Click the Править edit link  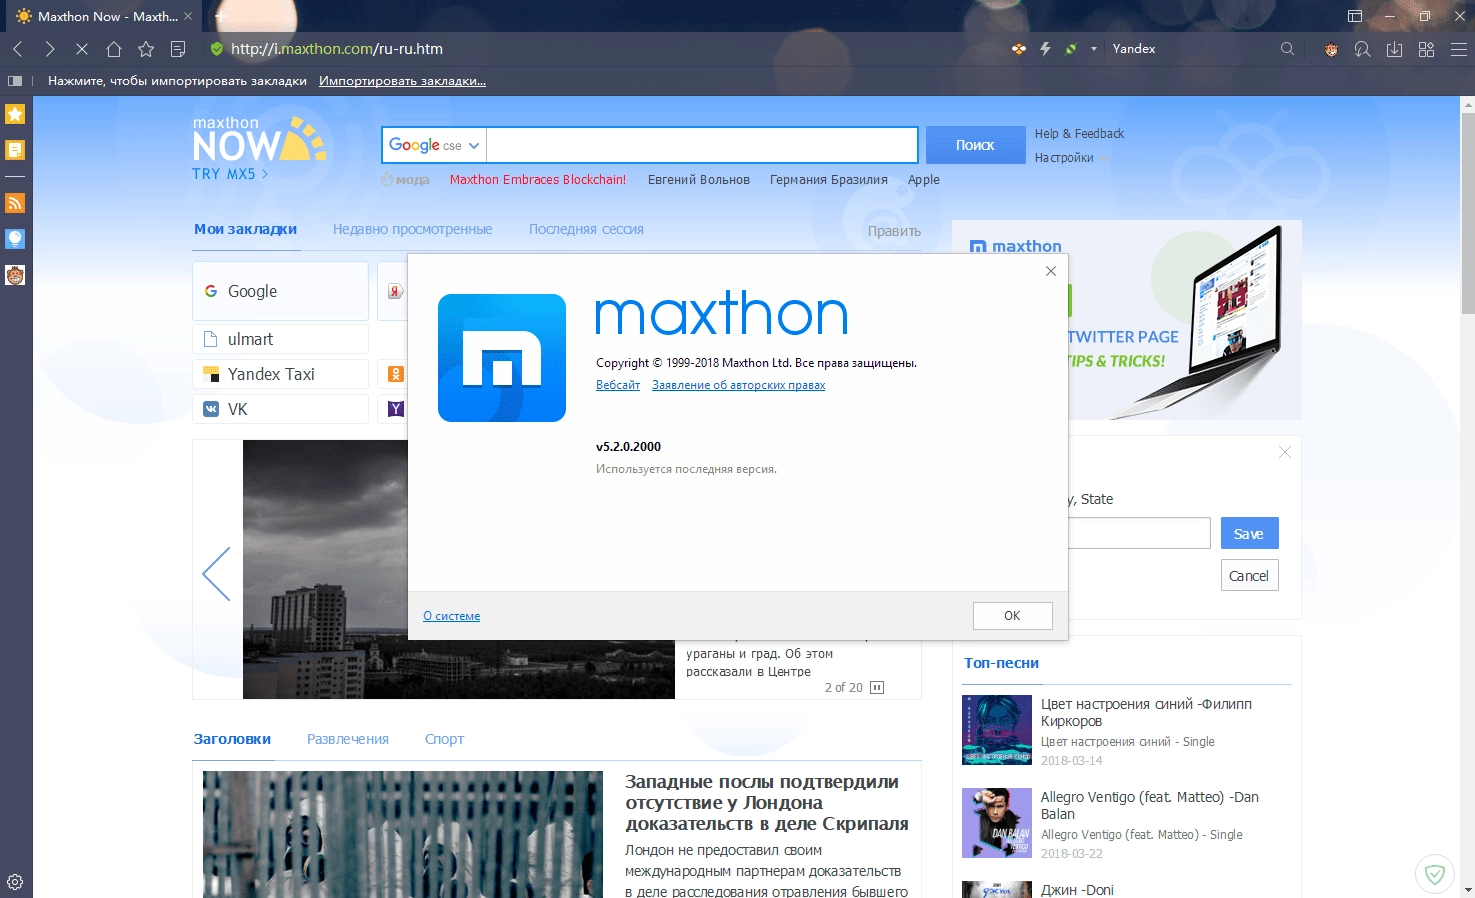[x=894, y=231]
